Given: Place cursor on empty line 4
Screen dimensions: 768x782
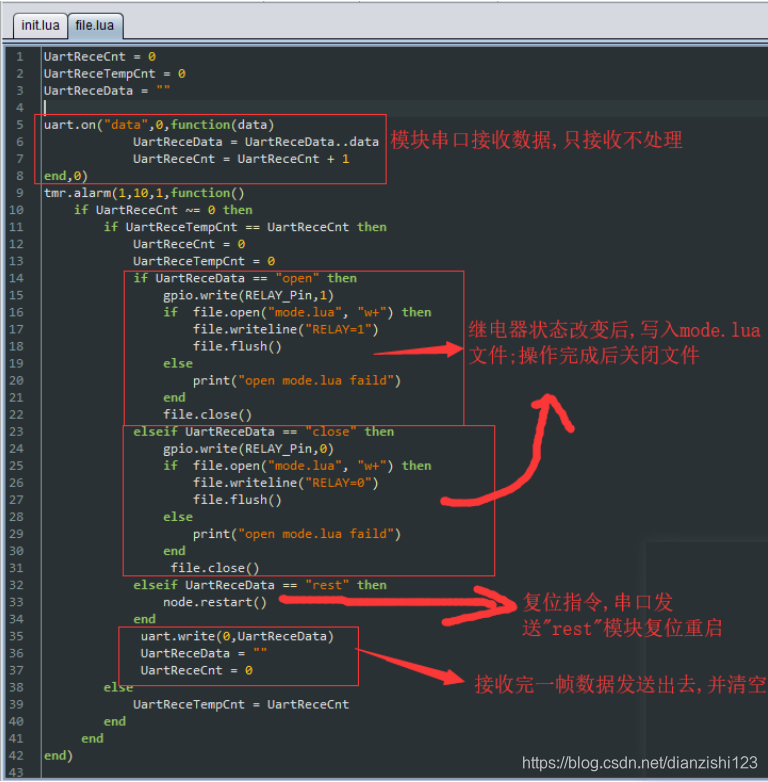Looking at the screenshot, I should [404, 108].
